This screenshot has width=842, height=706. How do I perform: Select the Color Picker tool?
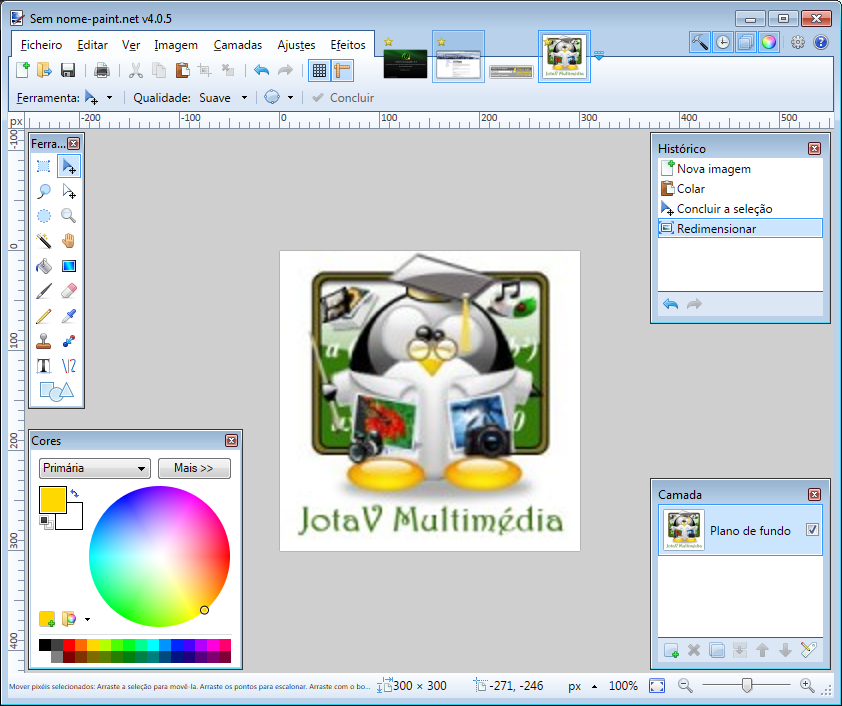tap(68, 315)
